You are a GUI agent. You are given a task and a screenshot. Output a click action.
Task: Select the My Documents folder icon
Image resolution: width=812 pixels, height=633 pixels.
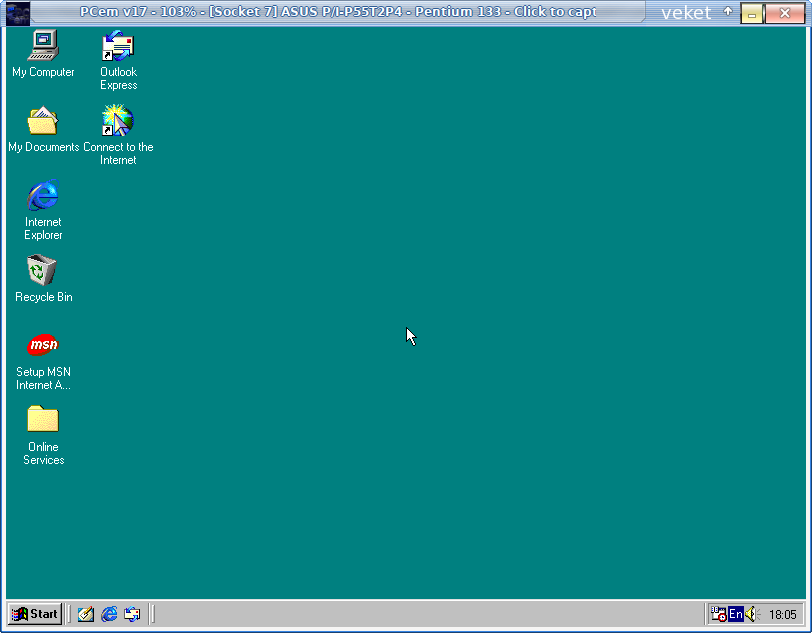44,128
